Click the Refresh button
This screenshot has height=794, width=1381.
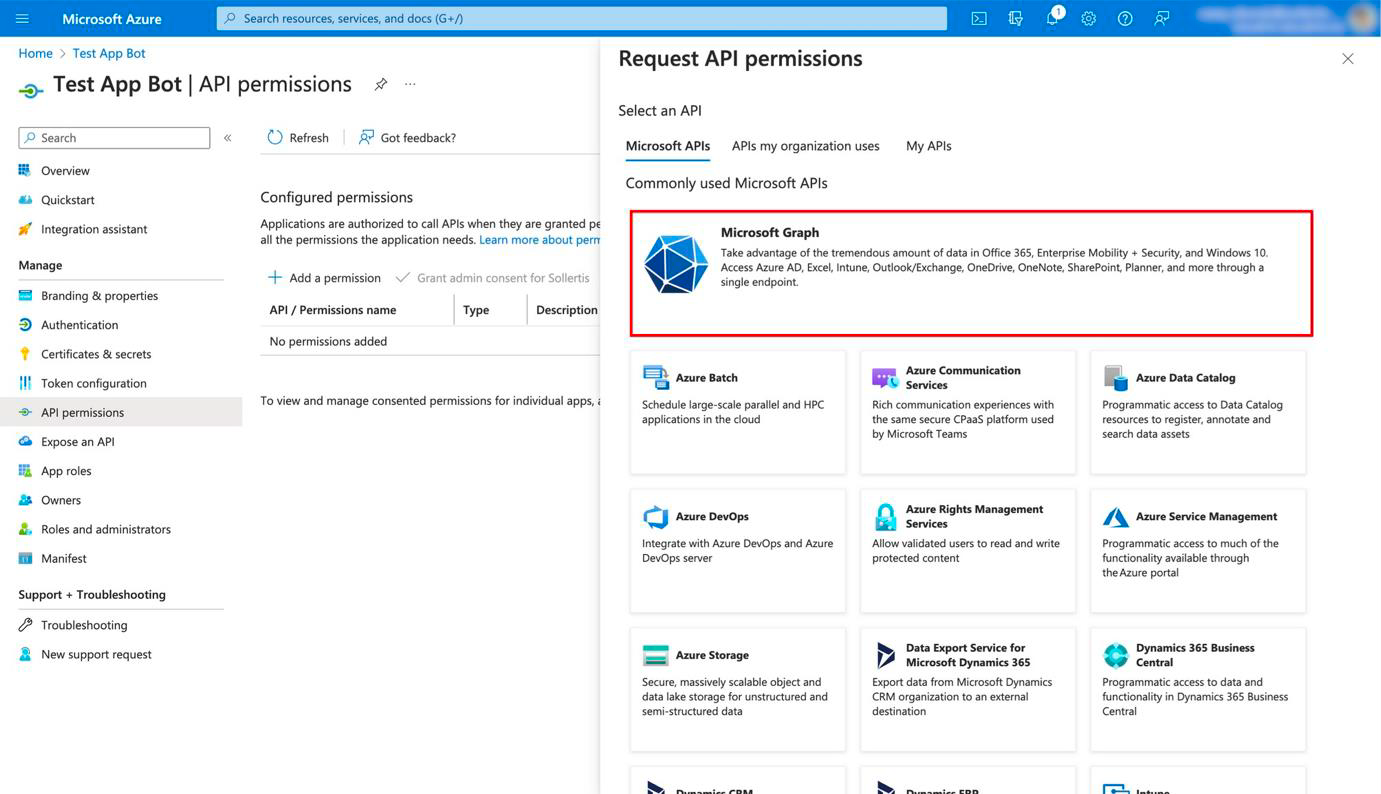click(298, 138)
